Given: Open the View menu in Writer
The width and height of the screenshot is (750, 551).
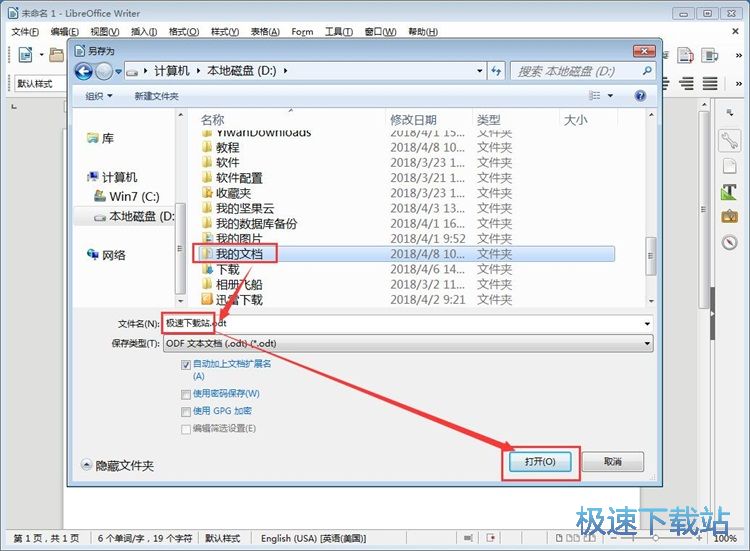Looking at the screenshot, I should coord(105,32).
